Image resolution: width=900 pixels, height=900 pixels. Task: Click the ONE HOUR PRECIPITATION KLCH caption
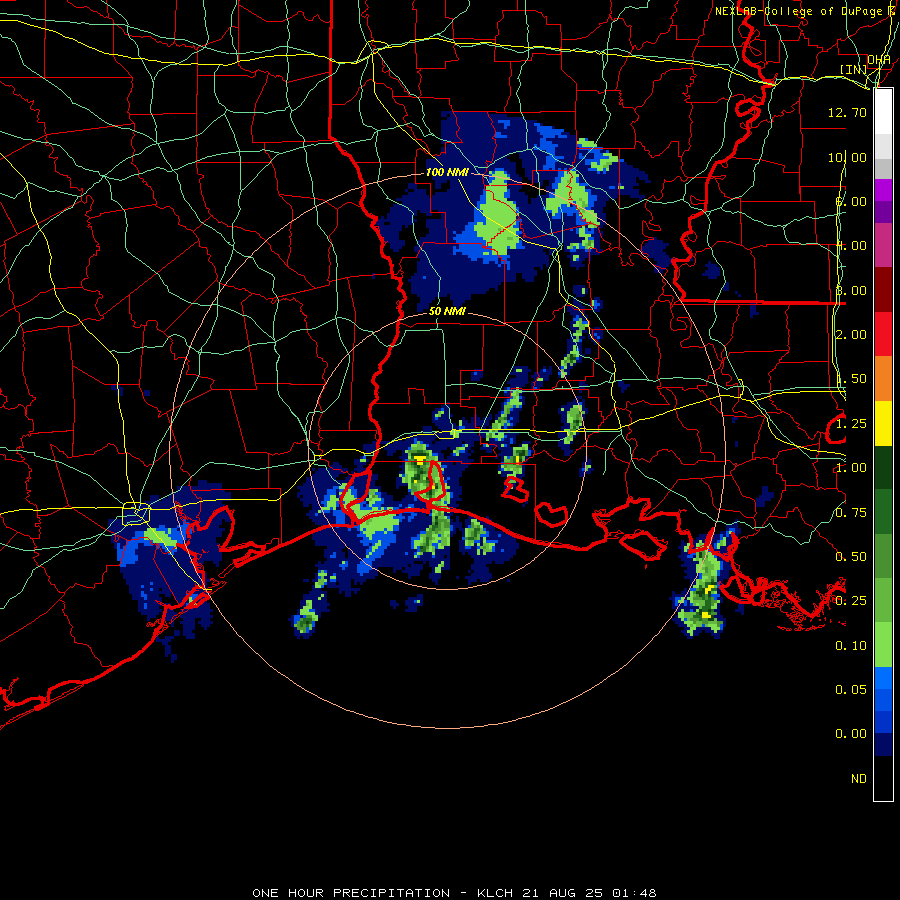[454, 893]
